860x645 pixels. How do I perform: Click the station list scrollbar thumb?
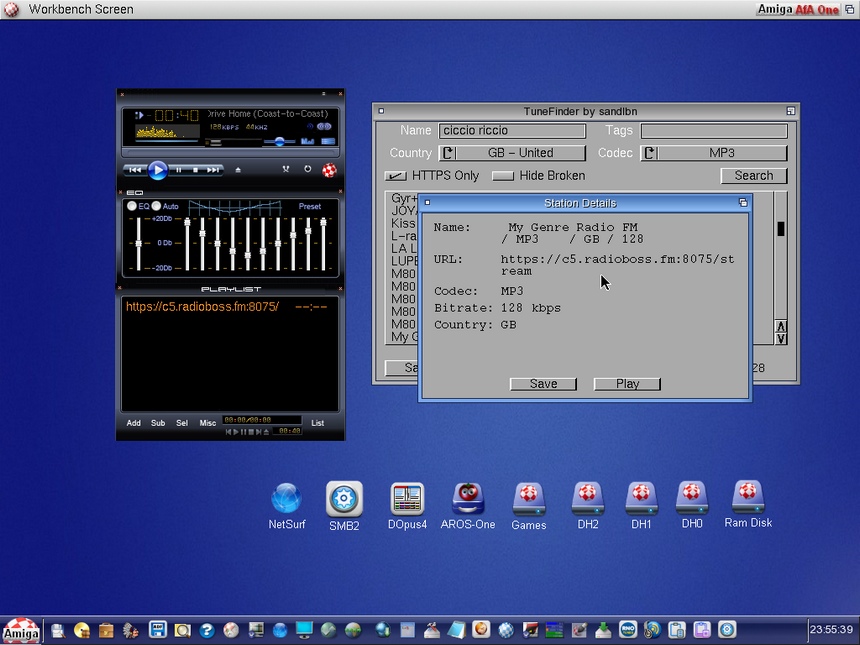point(780,229)
